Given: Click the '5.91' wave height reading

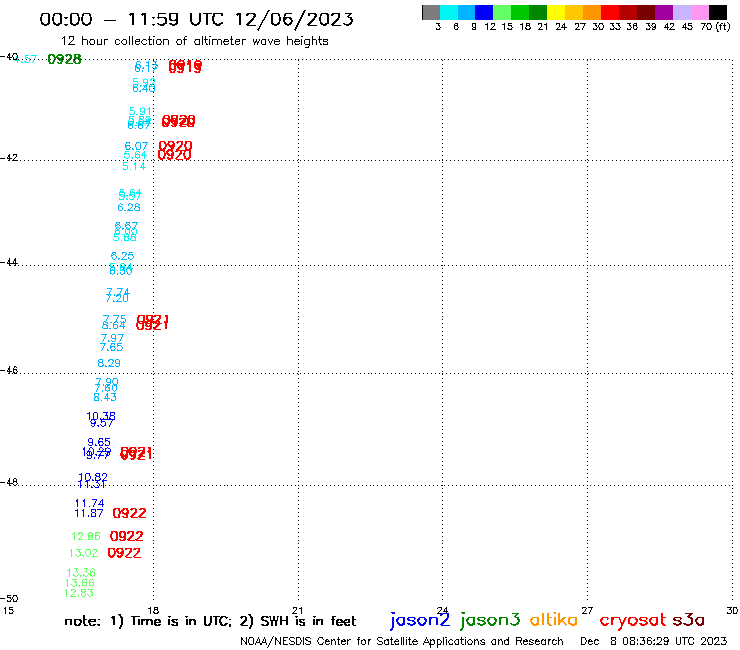Looking at the screenshot, I should pos(141,111).
